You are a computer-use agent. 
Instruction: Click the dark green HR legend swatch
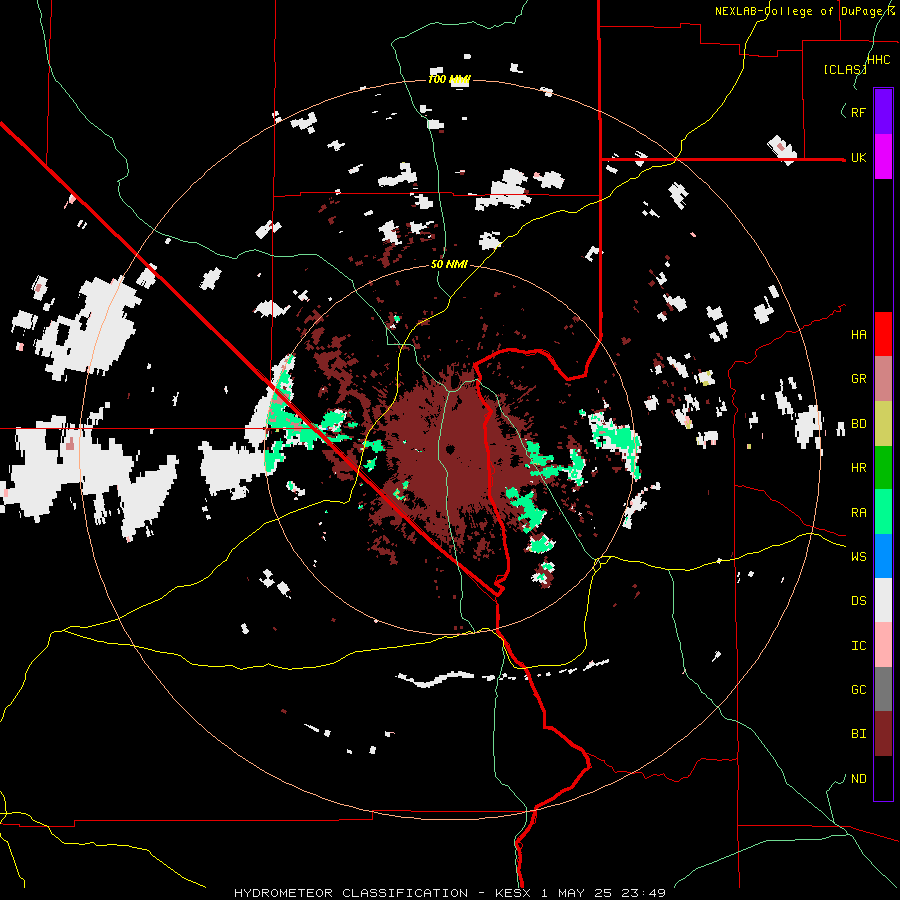click(883, 468)
